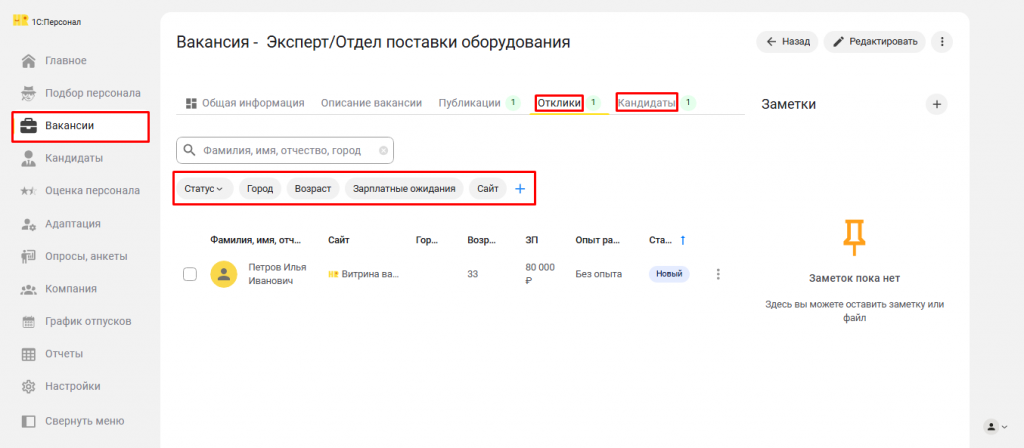Screen dimensions: 1024x448
Task: Expand the Статус filter dropdown
Action: 204,189
